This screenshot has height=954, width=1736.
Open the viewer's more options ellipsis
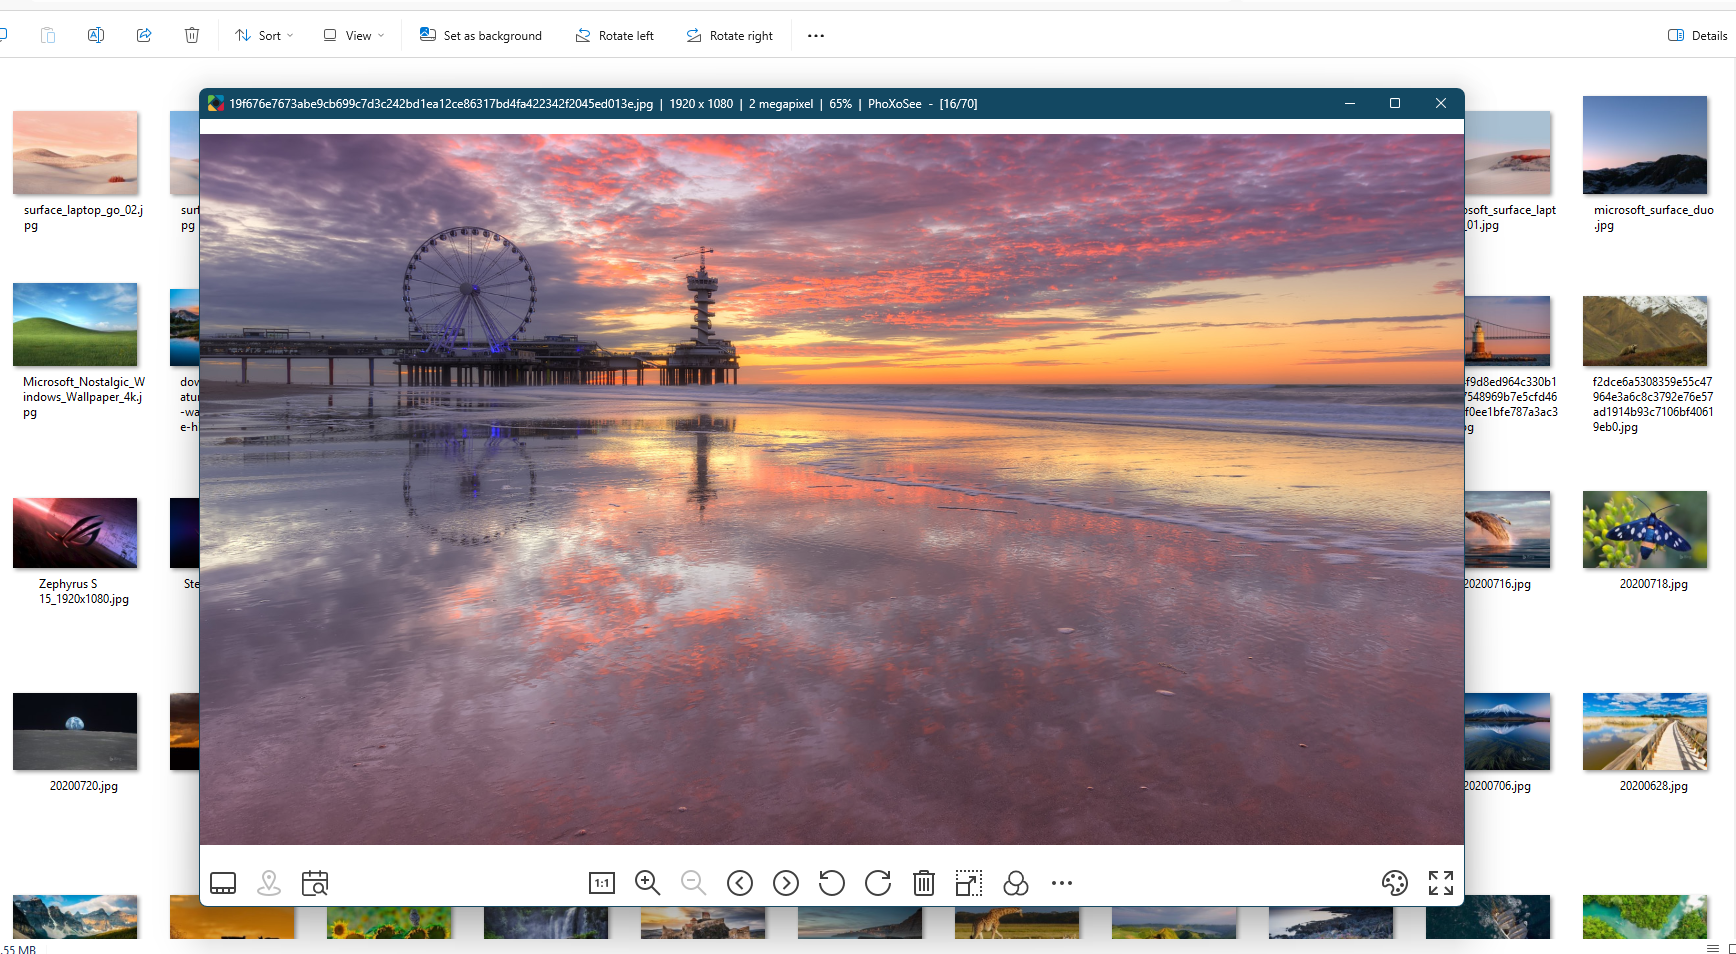point(1061,883)
